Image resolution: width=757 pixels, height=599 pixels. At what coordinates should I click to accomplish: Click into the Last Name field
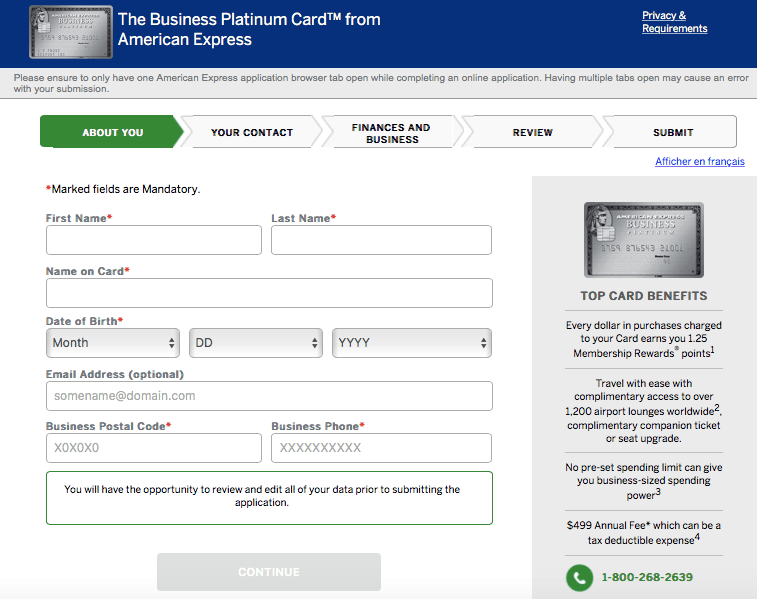click(381, 240)
